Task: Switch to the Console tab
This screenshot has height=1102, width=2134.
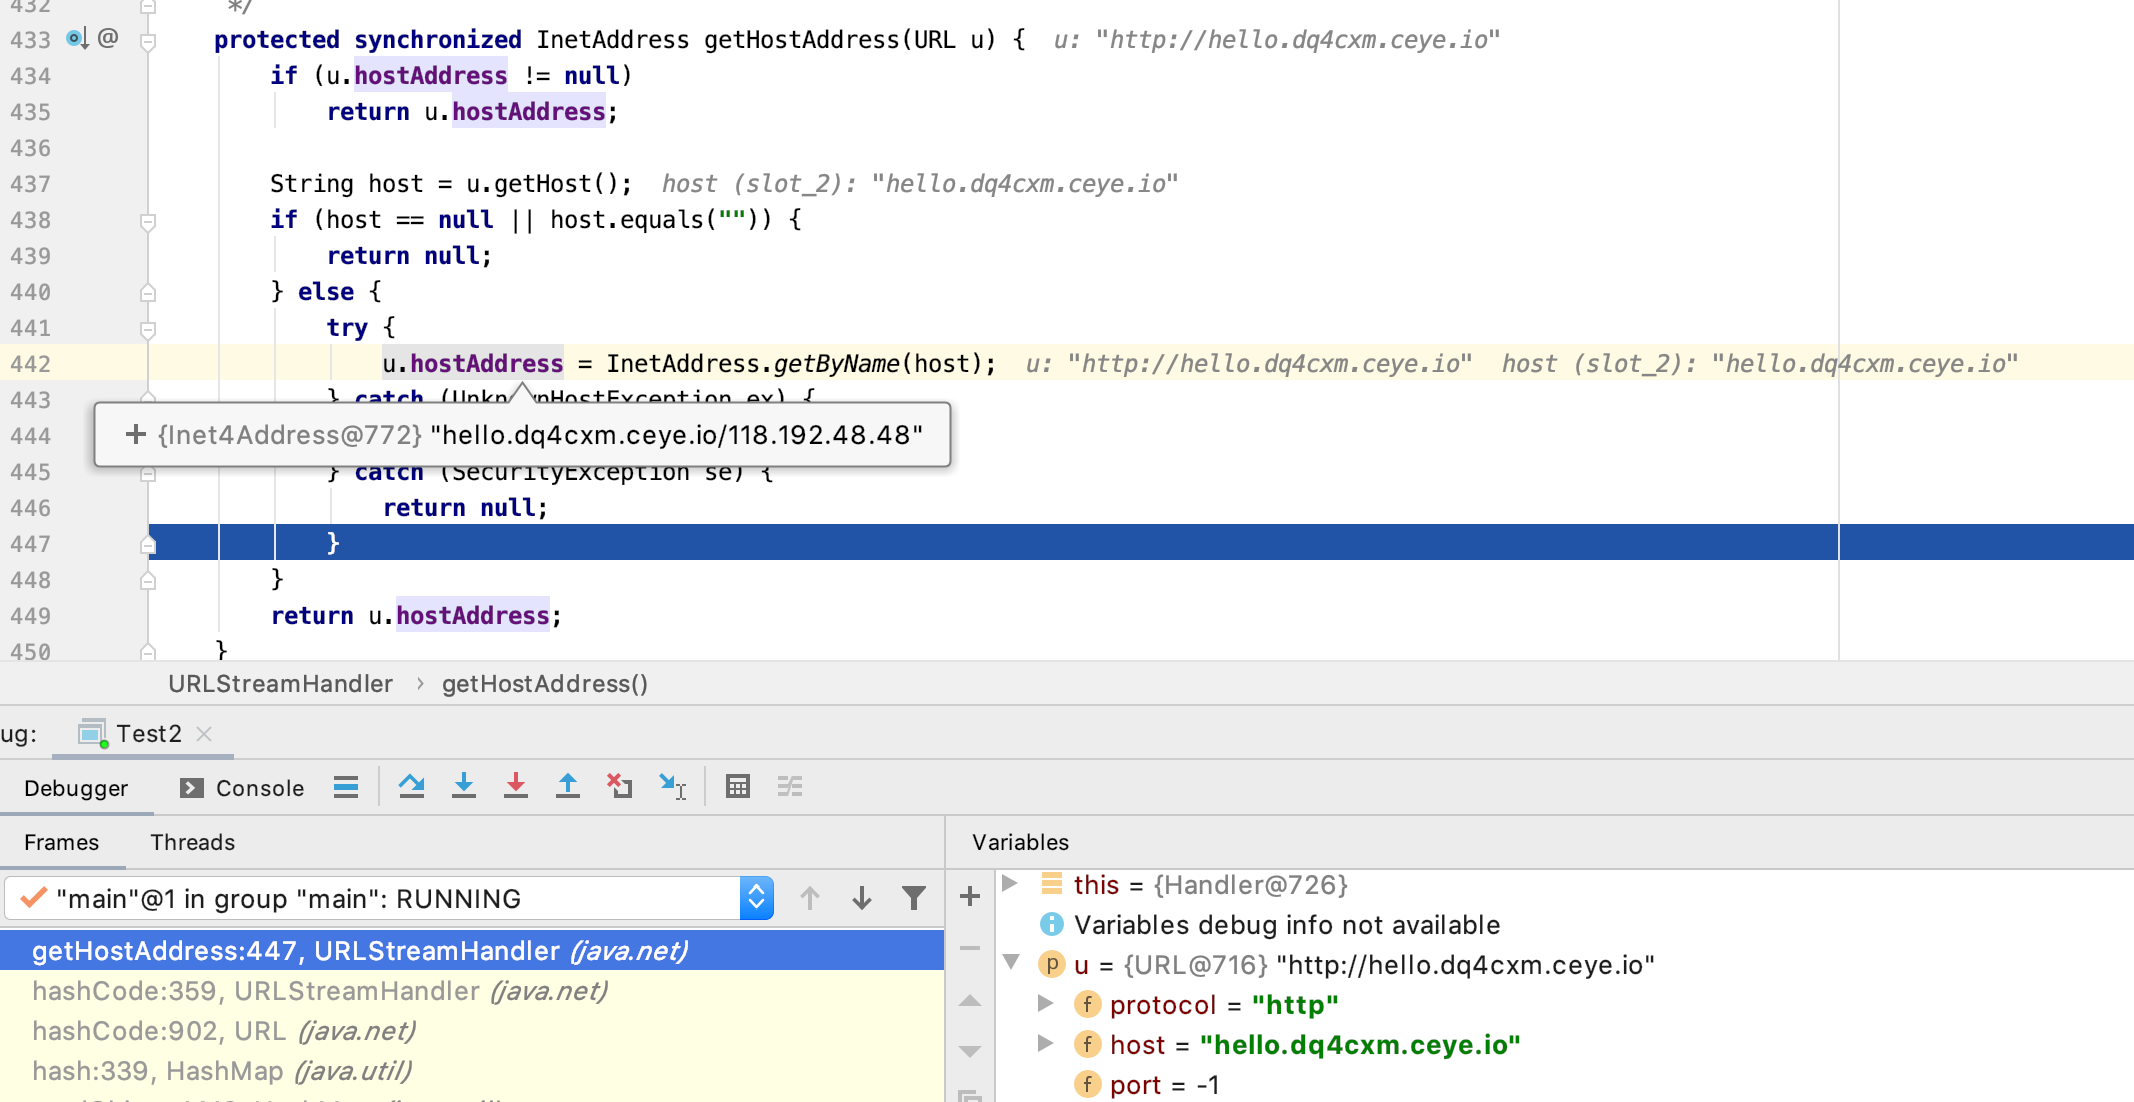Action: pyautogui.click(x=242, y=788)
